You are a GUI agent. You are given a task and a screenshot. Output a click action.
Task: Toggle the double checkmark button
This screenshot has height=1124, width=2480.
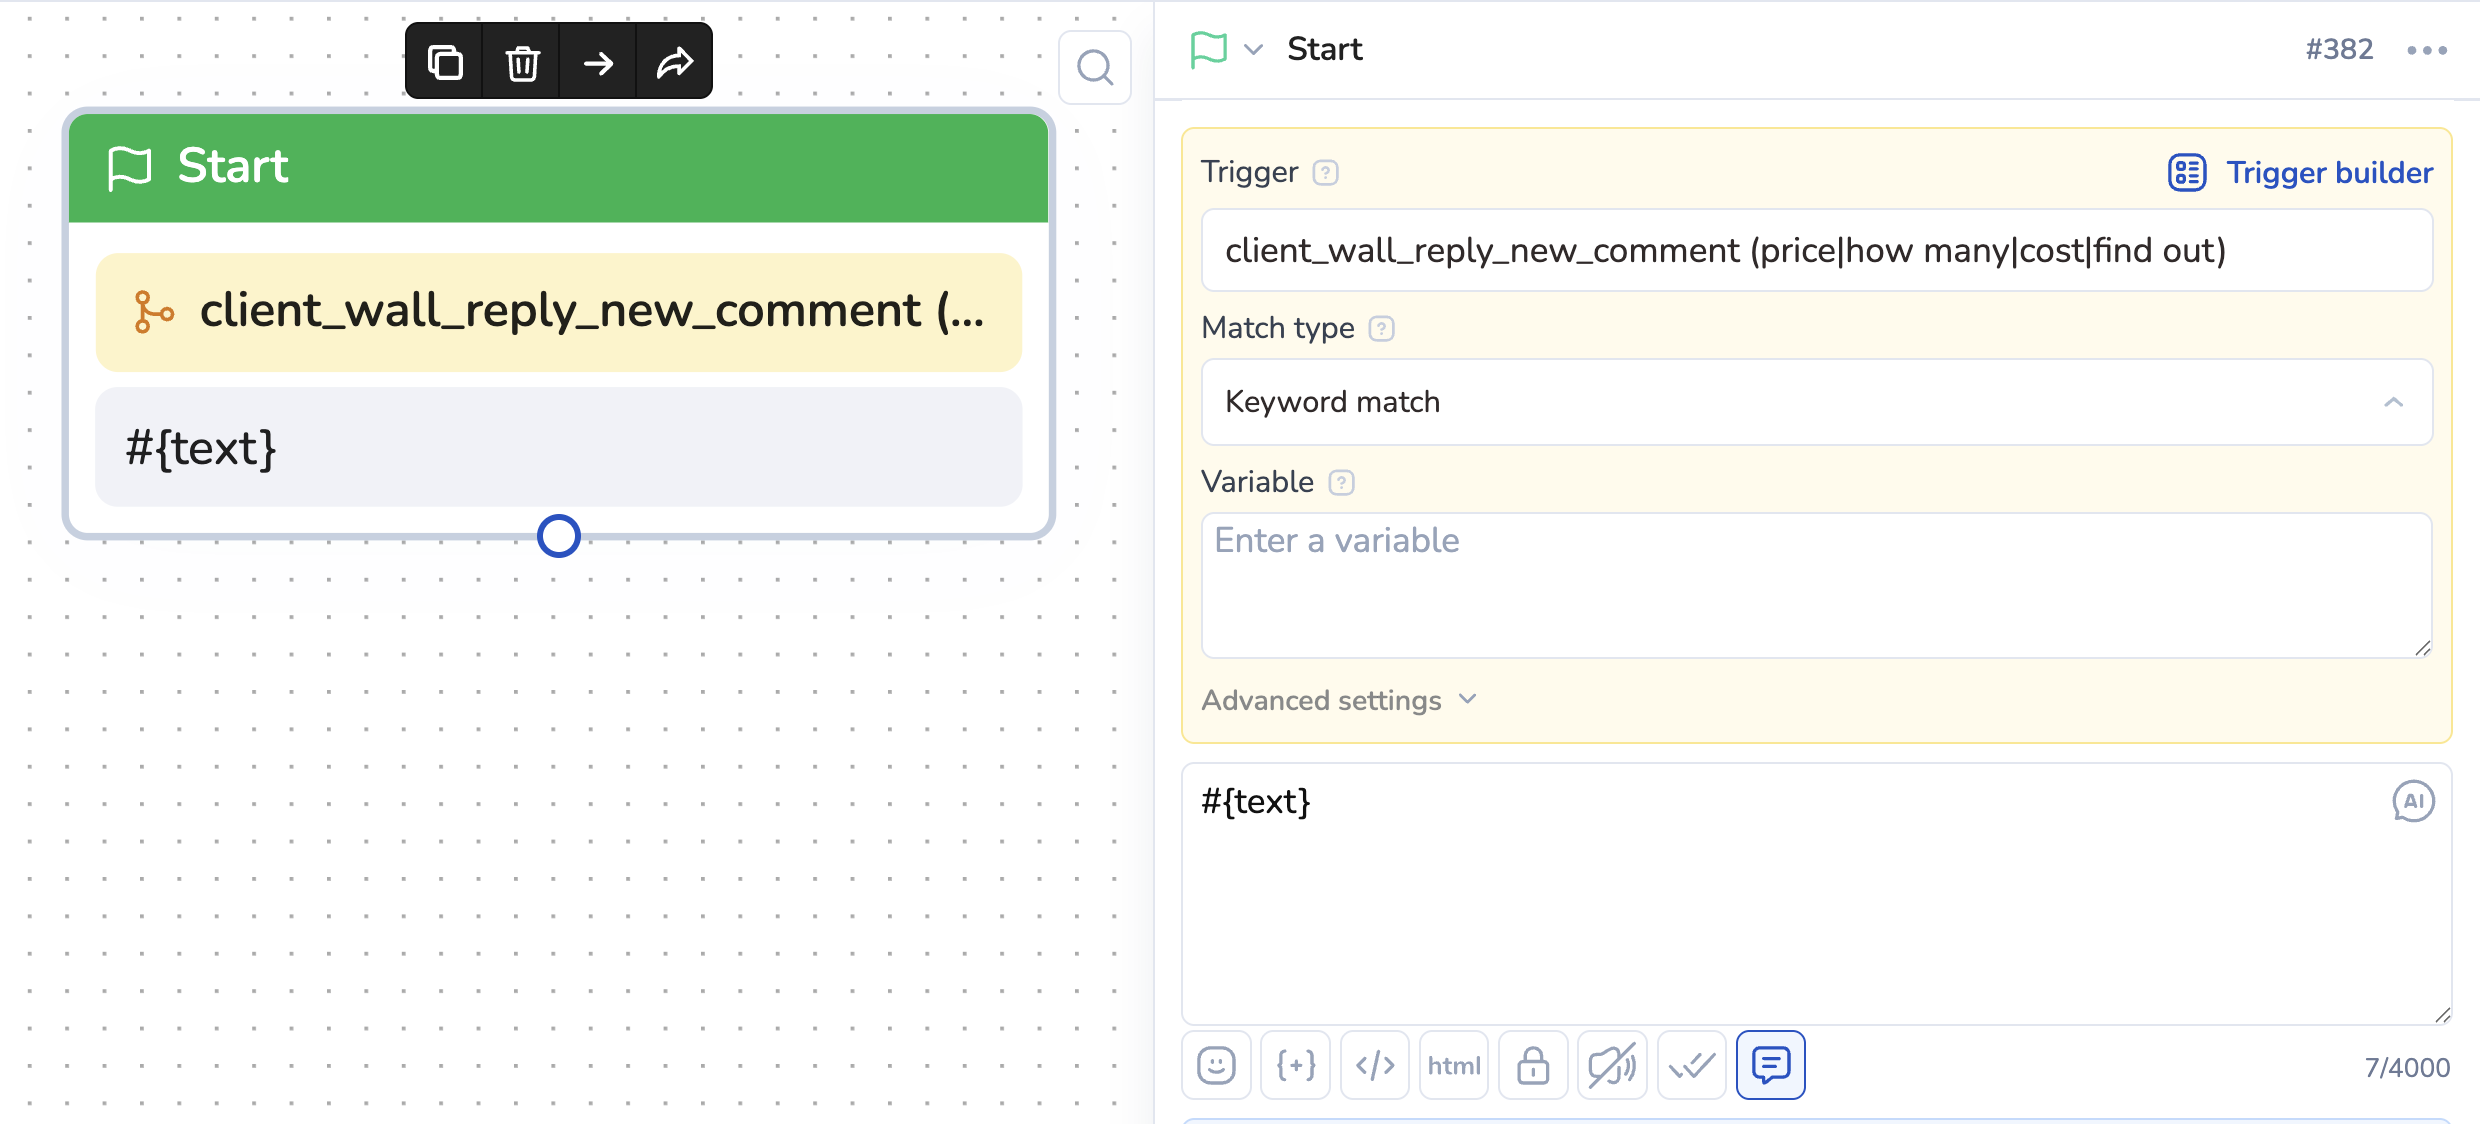click(1692, 1066)
